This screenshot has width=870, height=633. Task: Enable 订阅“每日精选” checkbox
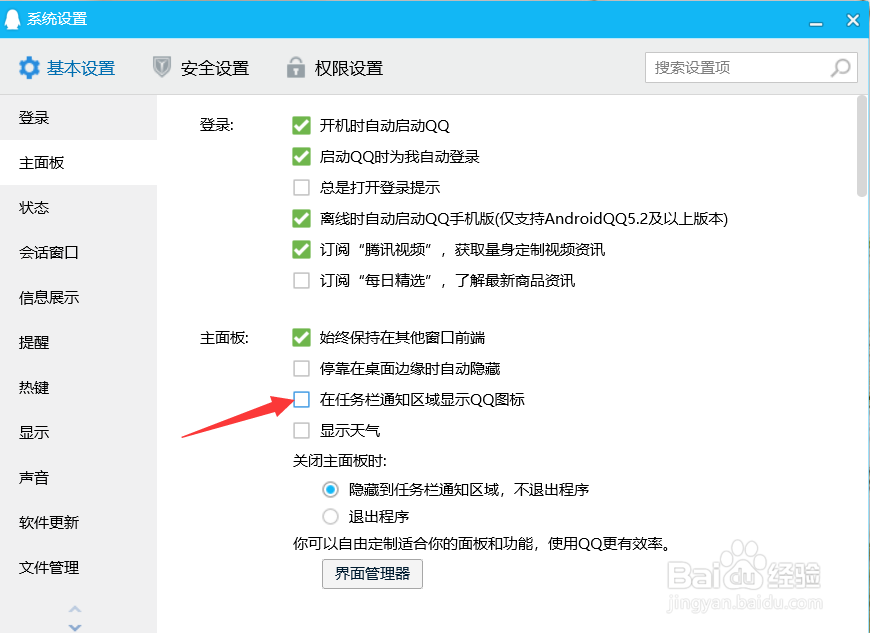[301, 280]
